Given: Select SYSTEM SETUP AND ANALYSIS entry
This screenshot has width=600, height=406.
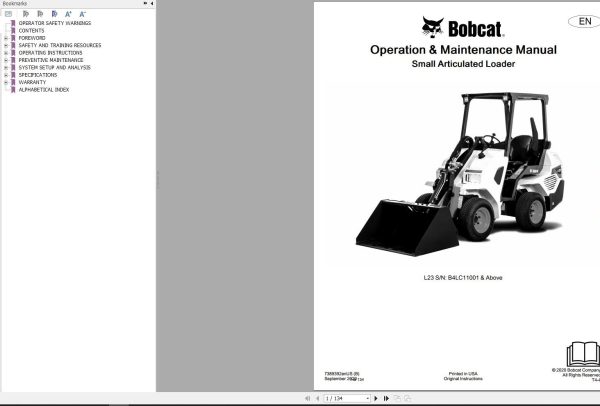Looking at the screenshot, I should [55, 67].
